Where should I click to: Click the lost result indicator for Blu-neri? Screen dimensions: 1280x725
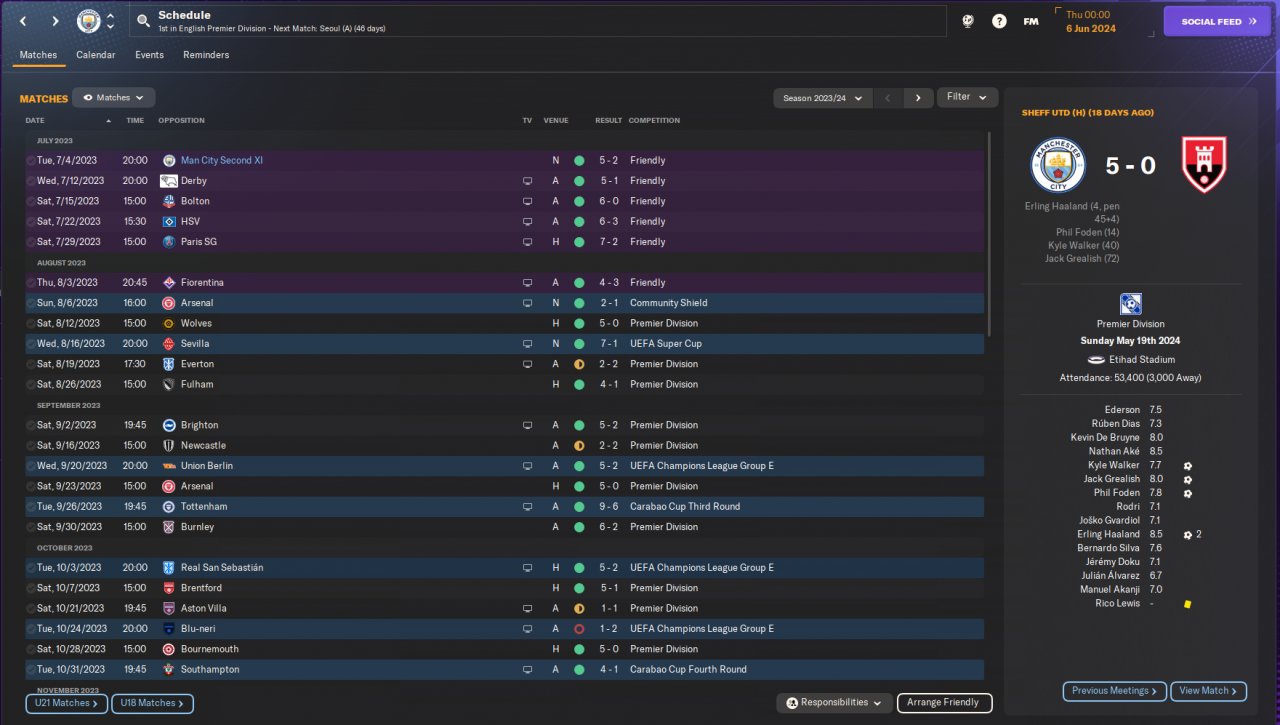[x=579, y=629]
